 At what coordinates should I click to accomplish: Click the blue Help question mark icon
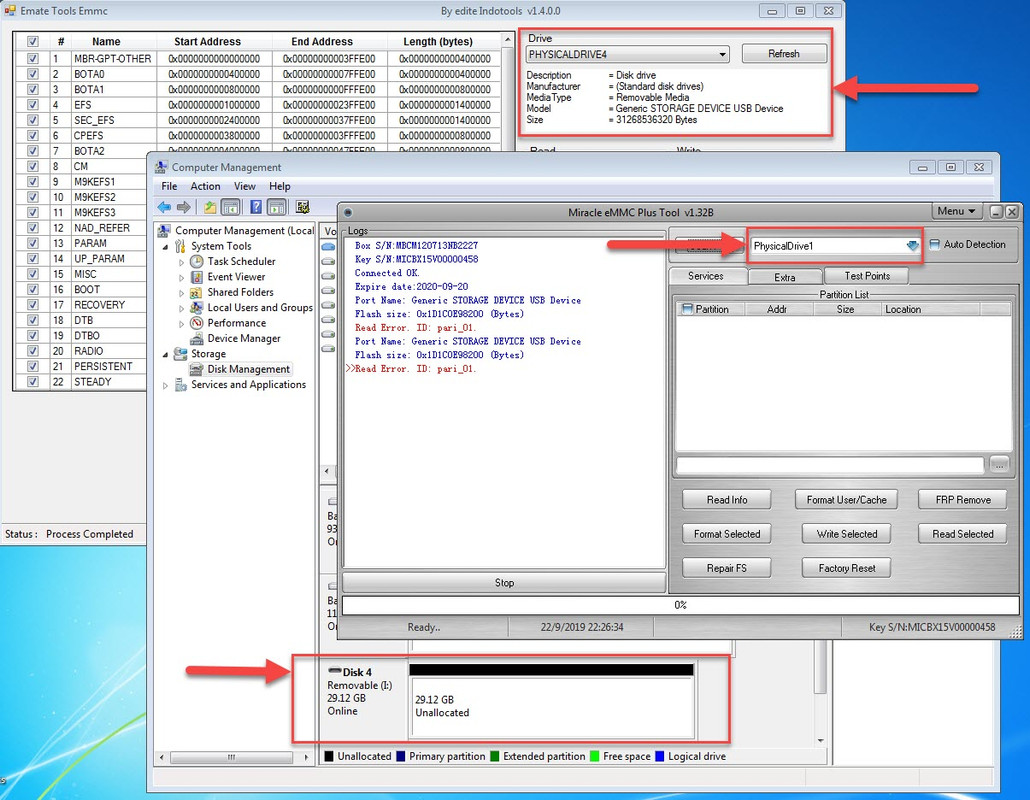[256, 208]
